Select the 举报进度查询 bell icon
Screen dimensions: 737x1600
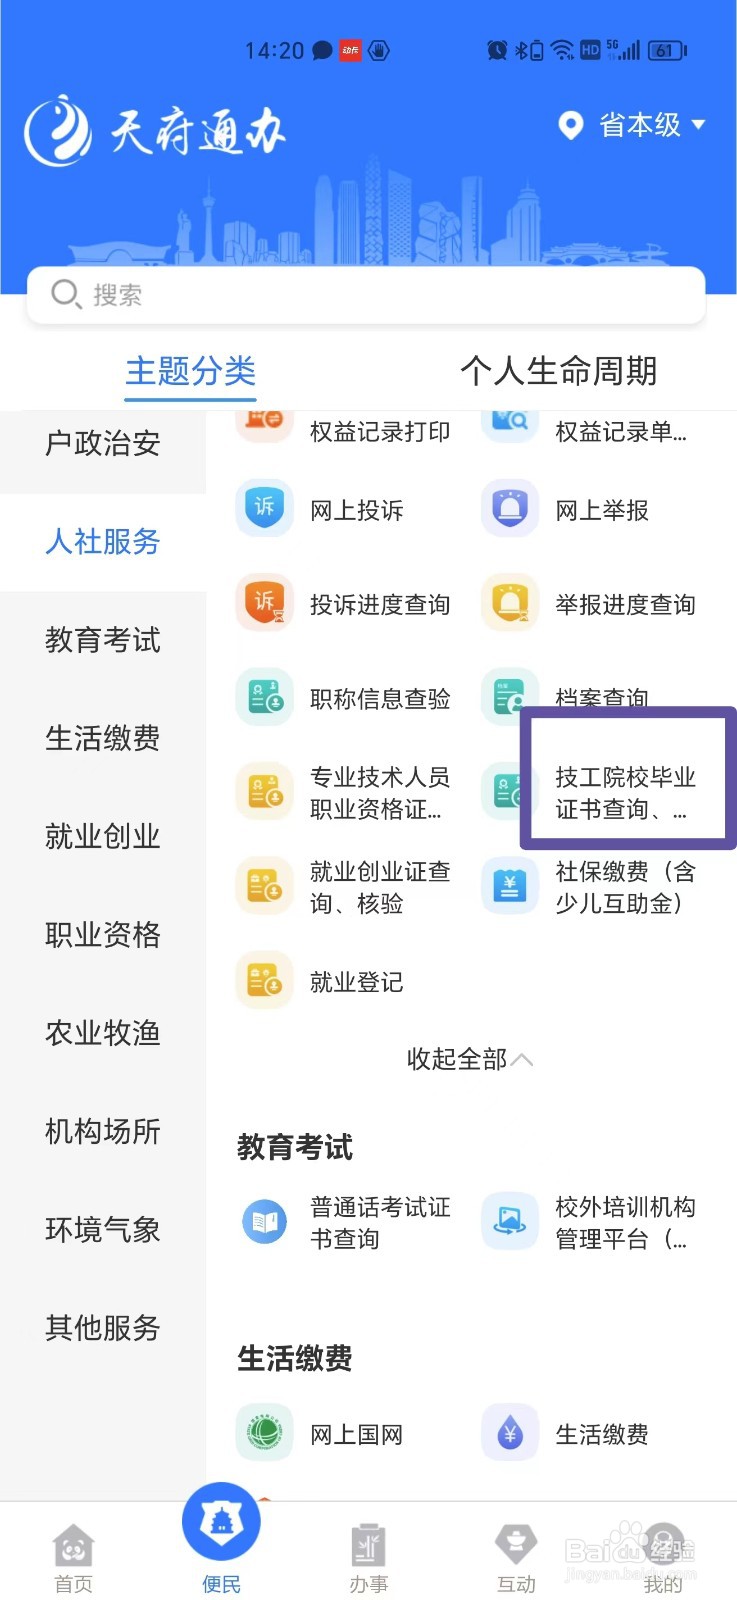tap(510, 603)
